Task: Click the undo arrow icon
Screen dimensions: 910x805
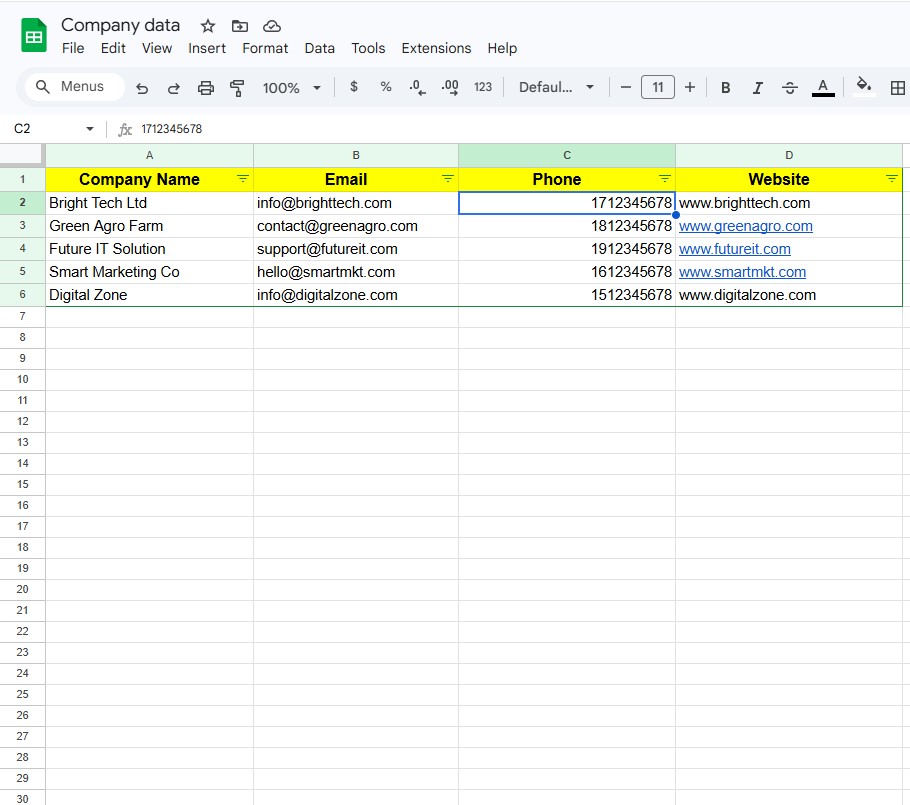Action: point(142,88)
